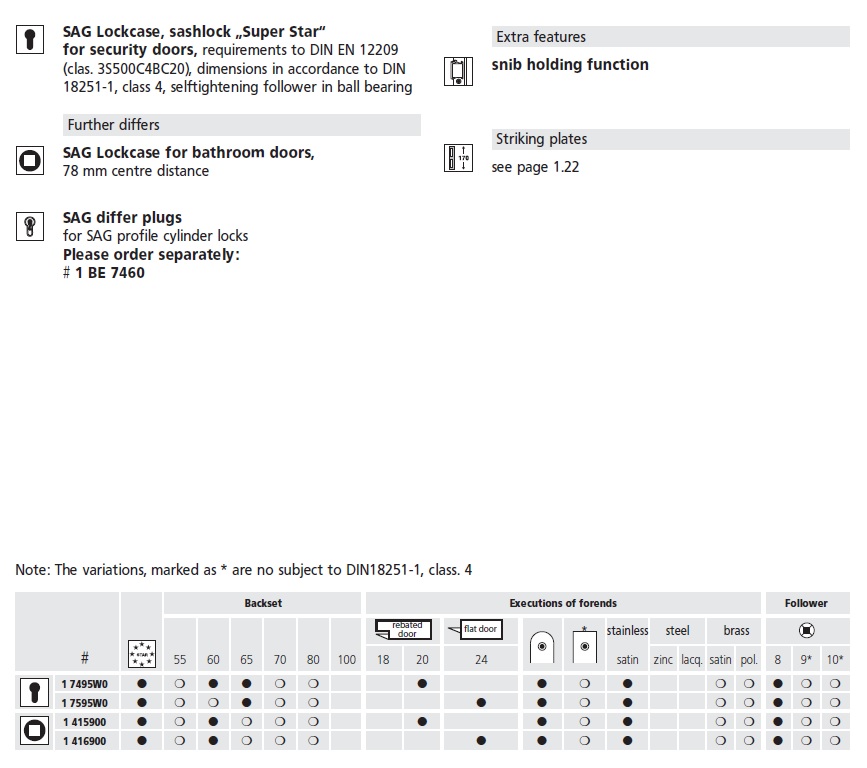Click "78 mm centre distance" text
This screenshot has height=768, width=867.
click(x=136, y=171)
